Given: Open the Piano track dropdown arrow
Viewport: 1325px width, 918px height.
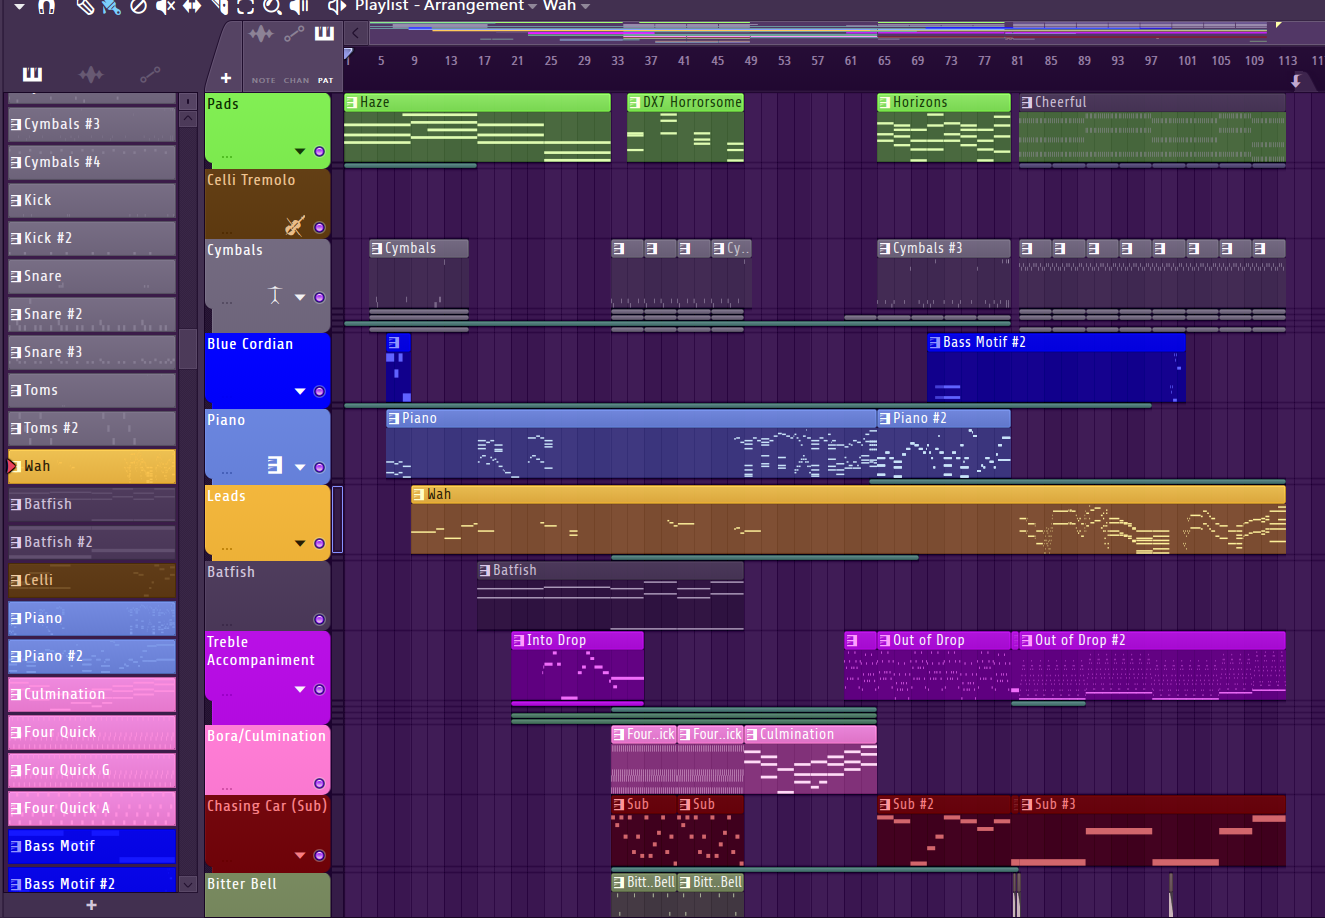Looking at the screenshot, I should point(300,467).
